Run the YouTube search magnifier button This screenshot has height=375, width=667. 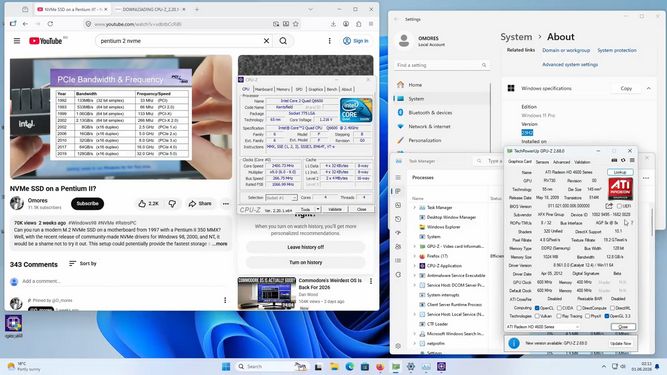click(x=283, y=41)
